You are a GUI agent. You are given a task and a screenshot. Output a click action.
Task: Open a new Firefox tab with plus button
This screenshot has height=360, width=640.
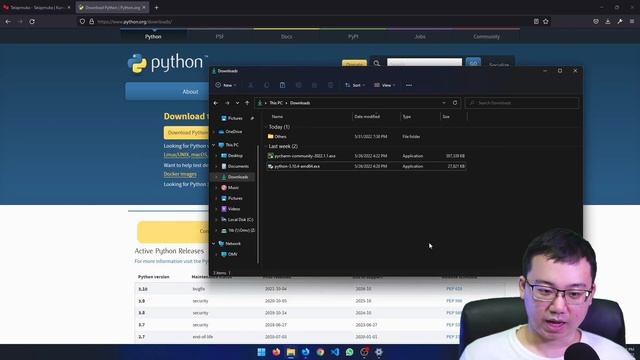156,7
